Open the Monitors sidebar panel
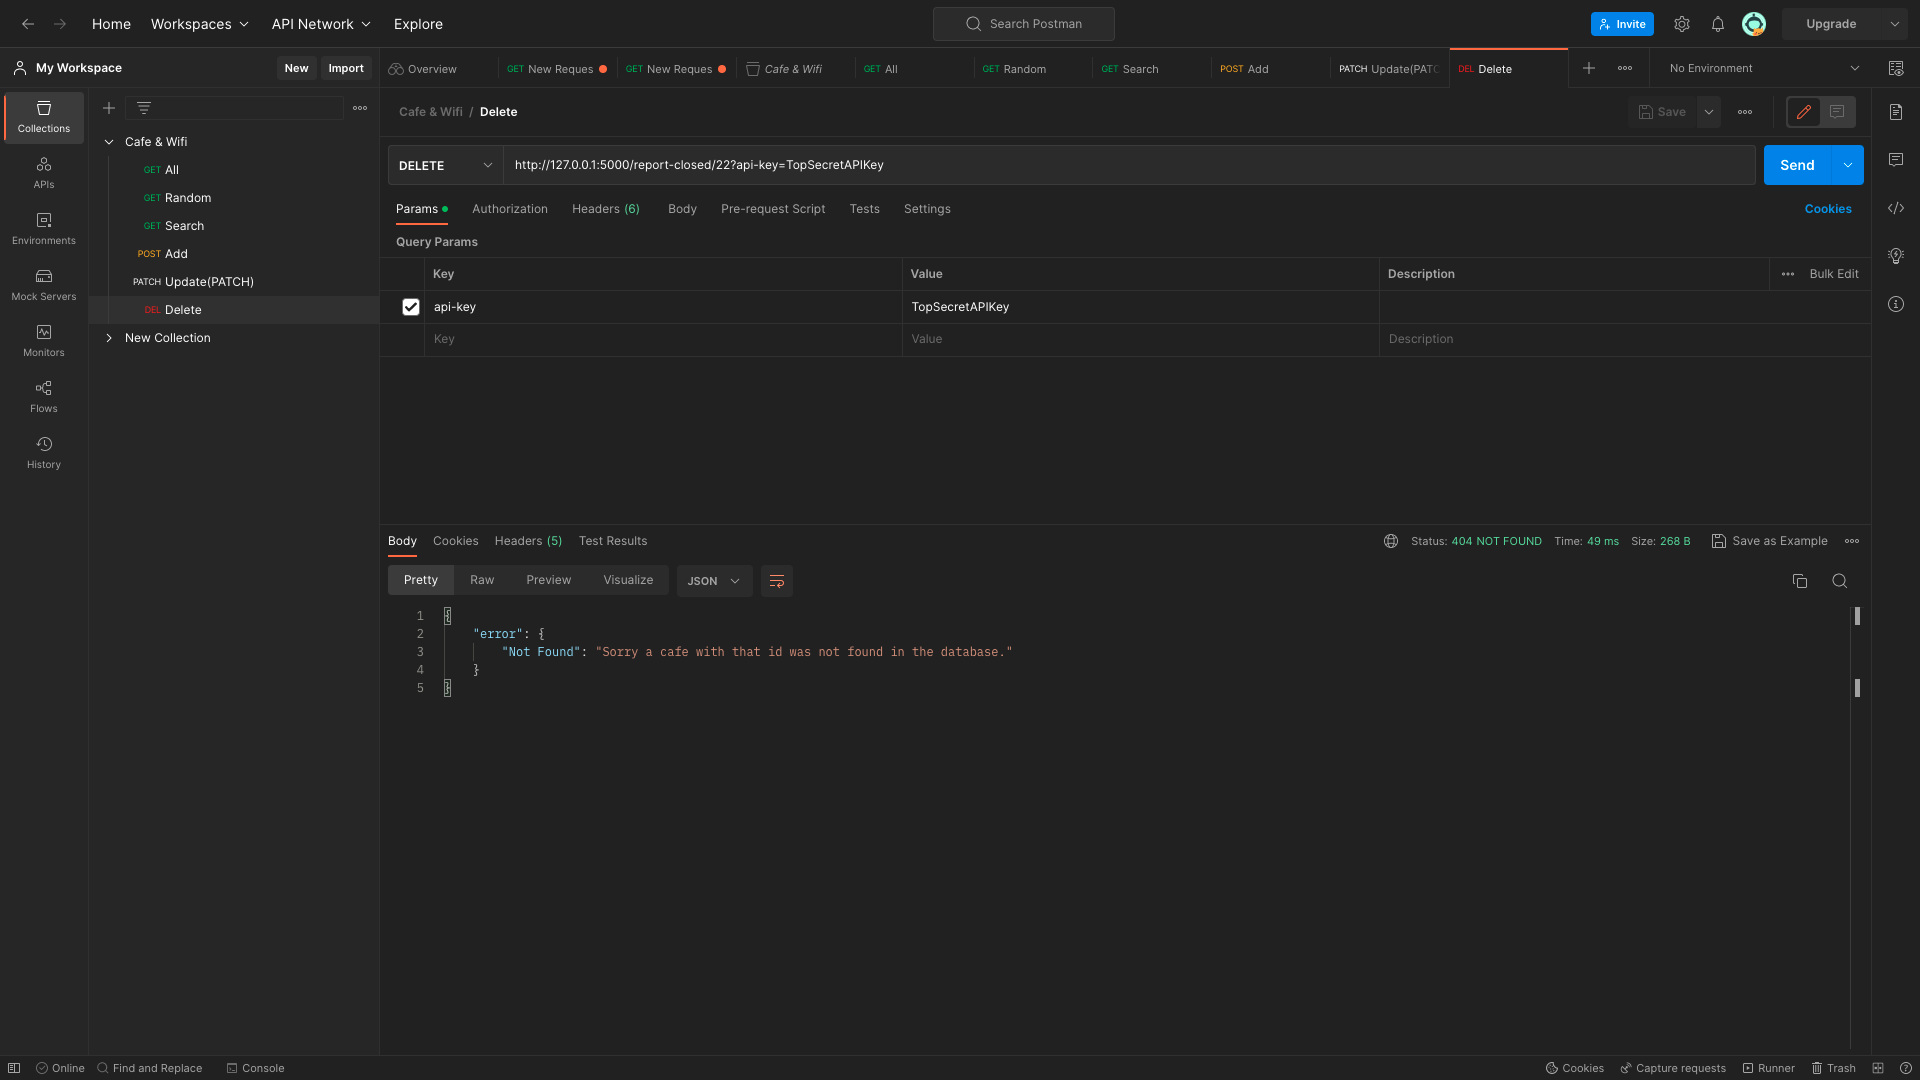Image resolution: width=1920 pixels, height=1080 pixels. click(x=43, y=341)
